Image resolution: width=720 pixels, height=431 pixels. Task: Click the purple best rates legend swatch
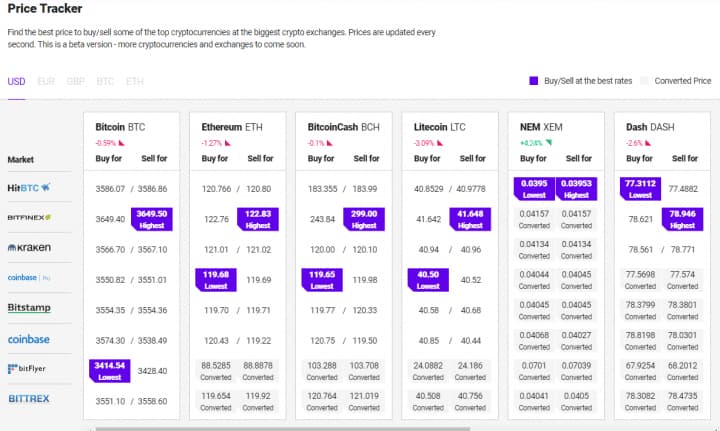tap(534, 81)
